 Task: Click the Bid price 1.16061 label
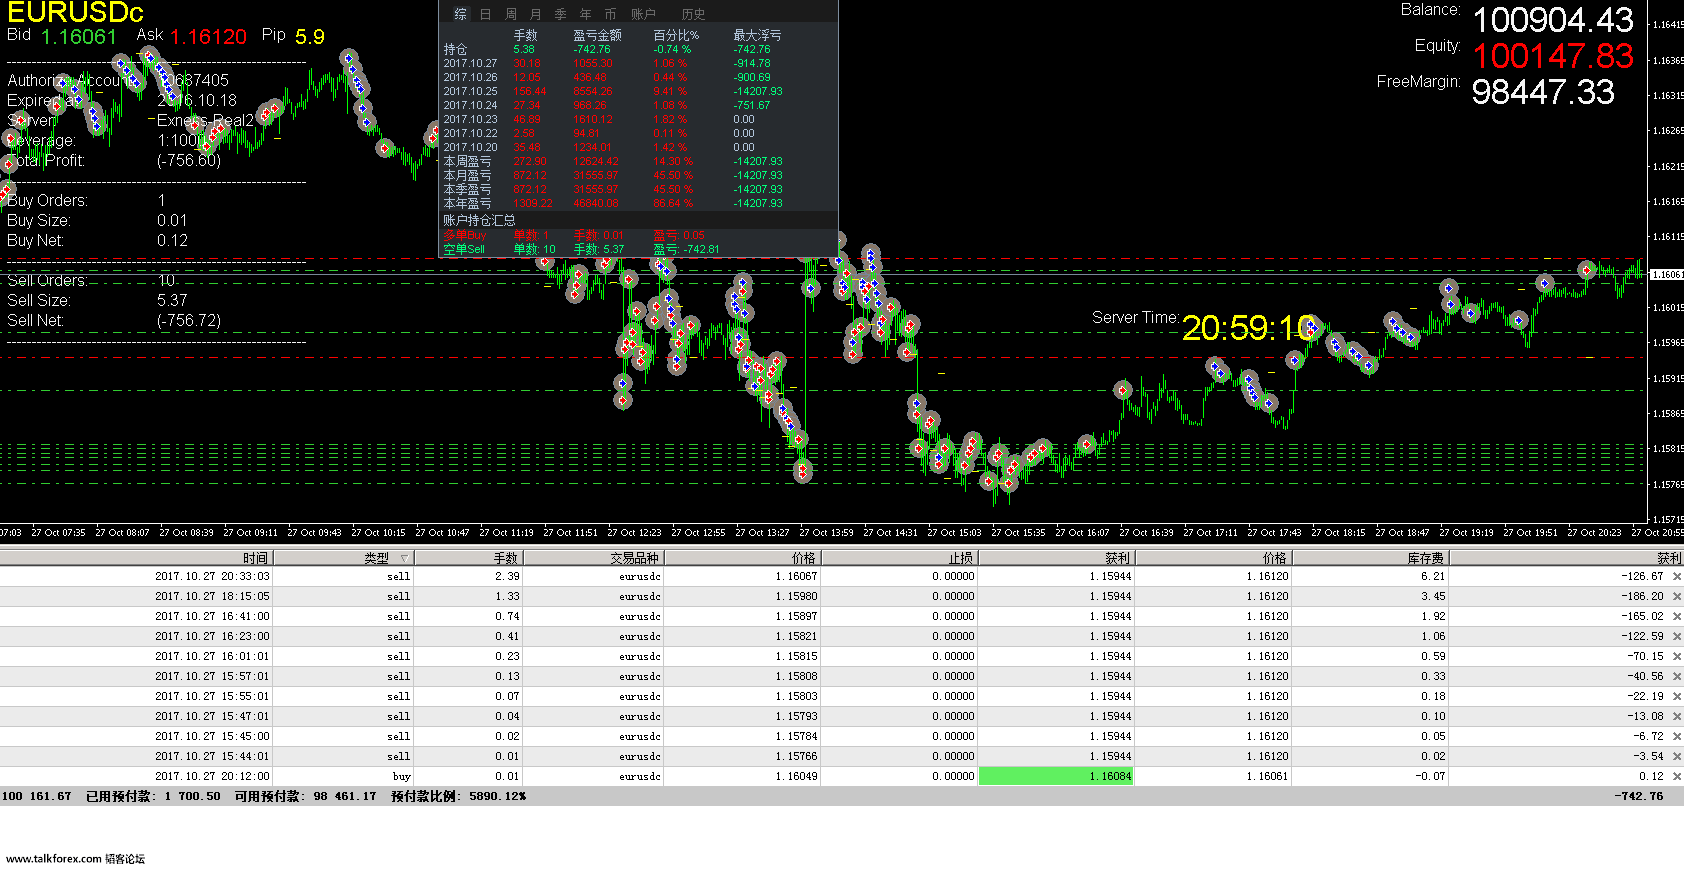pos(79,36)
